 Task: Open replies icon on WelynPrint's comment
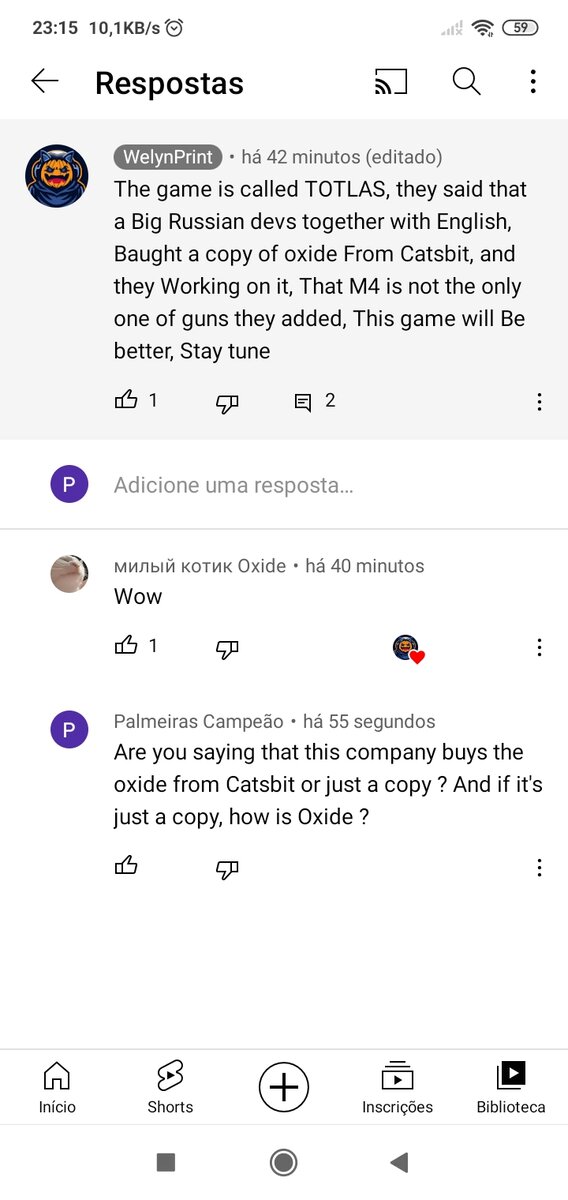click(302, 402)
